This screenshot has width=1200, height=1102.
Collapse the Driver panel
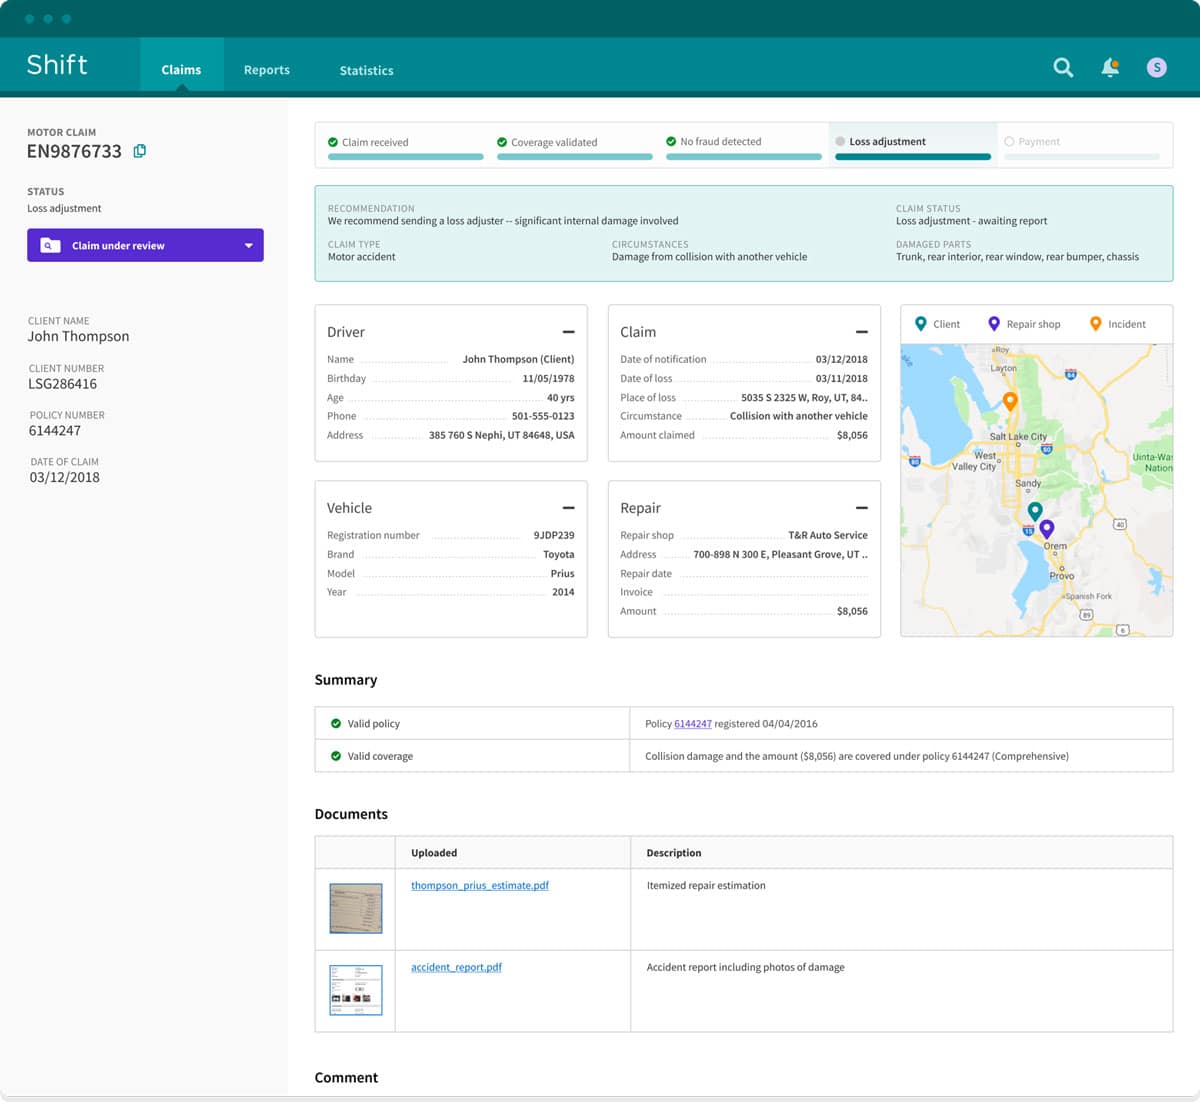click(x=568, y=332)
